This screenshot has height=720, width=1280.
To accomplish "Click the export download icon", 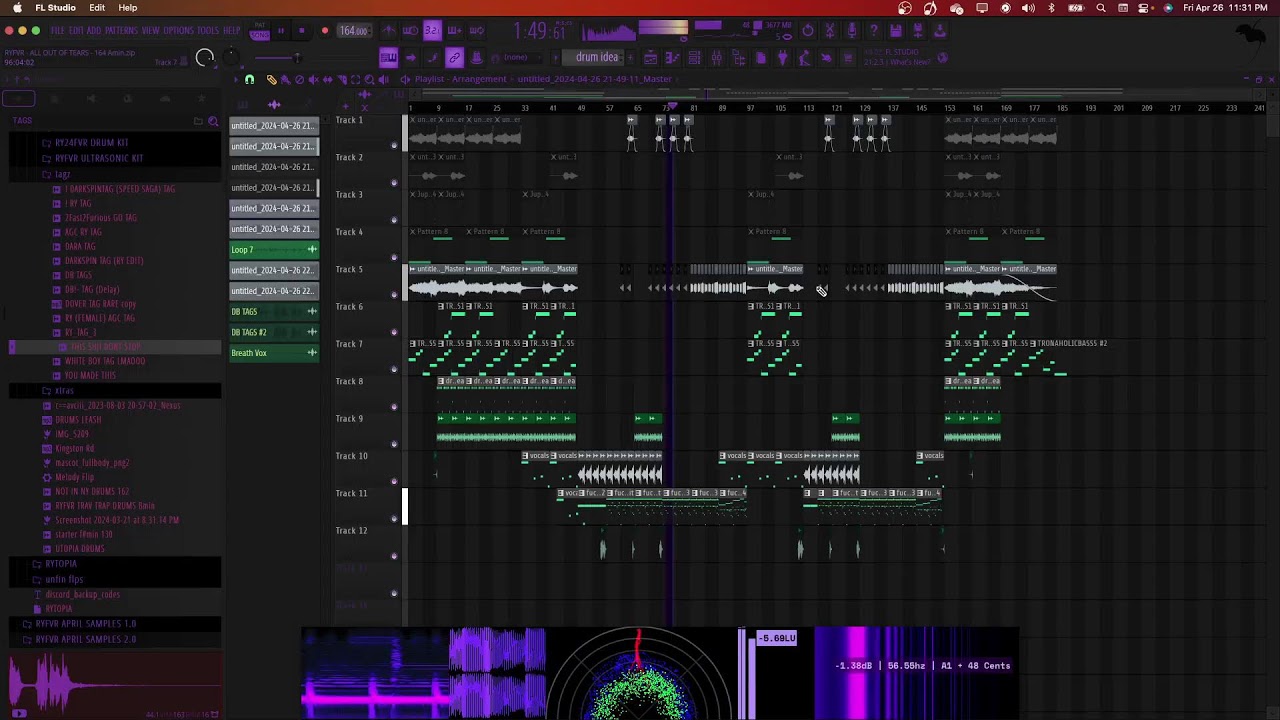I will [x=939, y=30].
